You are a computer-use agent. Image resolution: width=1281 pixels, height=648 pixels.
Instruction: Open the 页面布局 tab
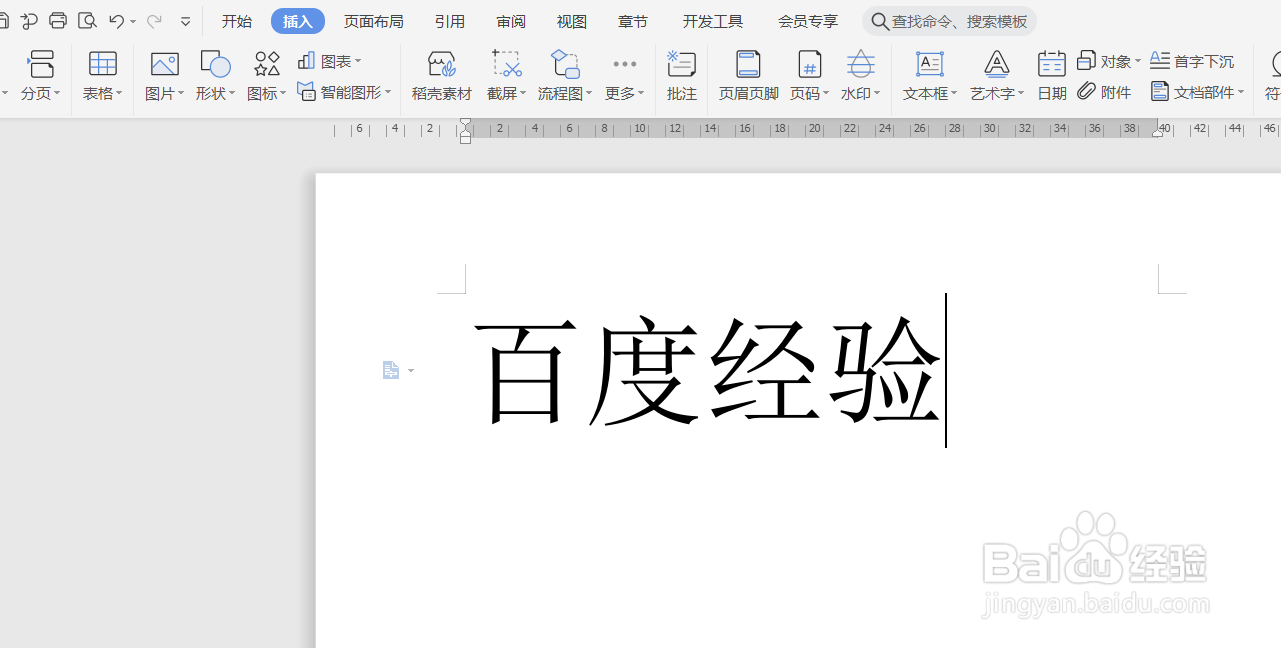click(x=374, y=21)
